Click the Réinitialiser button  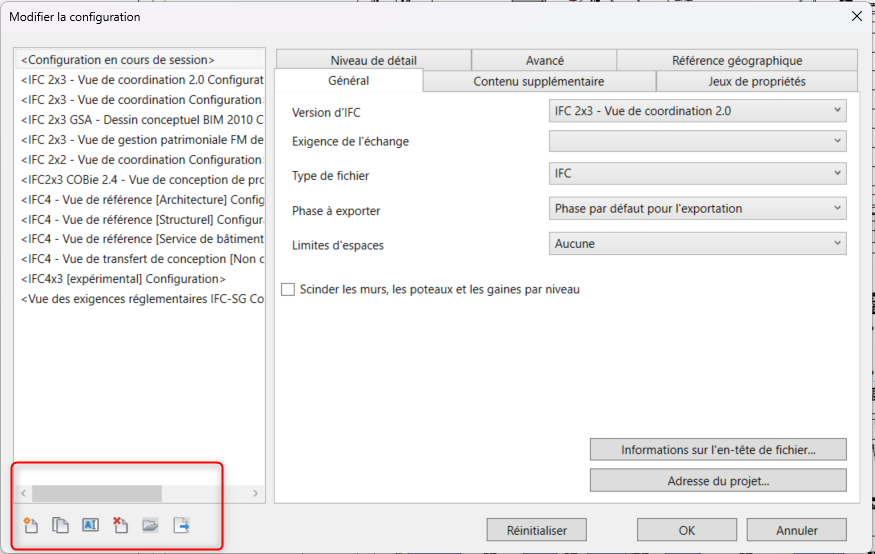pyautogui.click(x=536, y=530)
